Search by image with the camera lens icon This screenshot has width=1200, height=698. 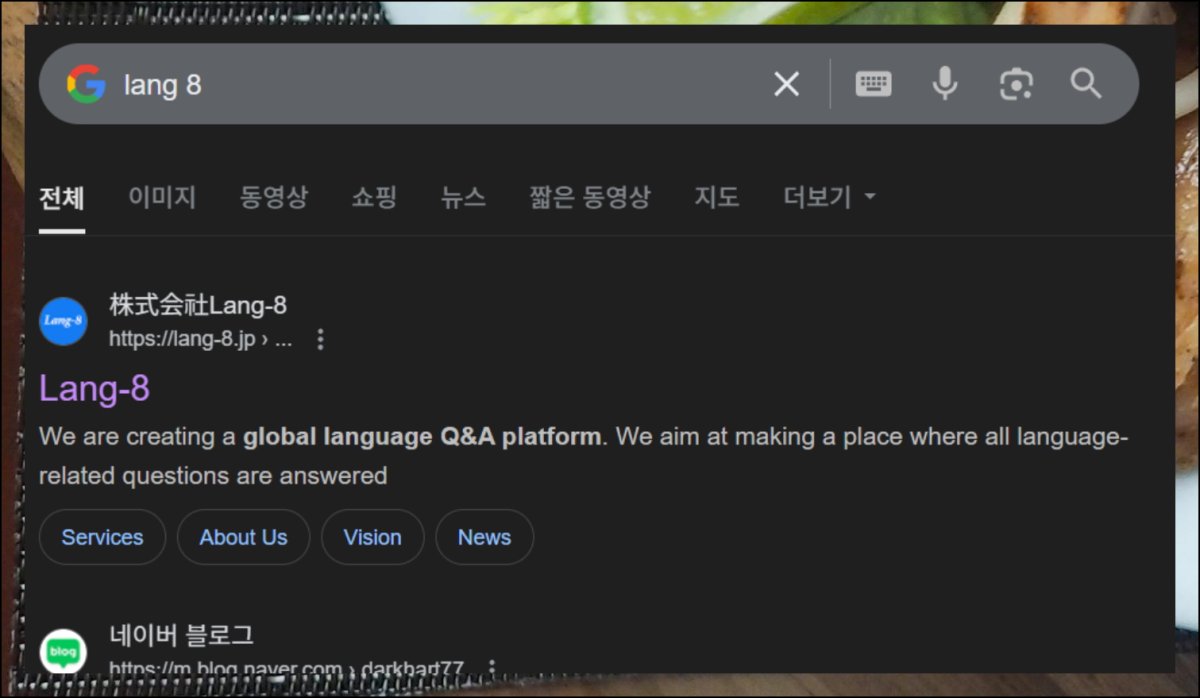[x=1016, y=84]
